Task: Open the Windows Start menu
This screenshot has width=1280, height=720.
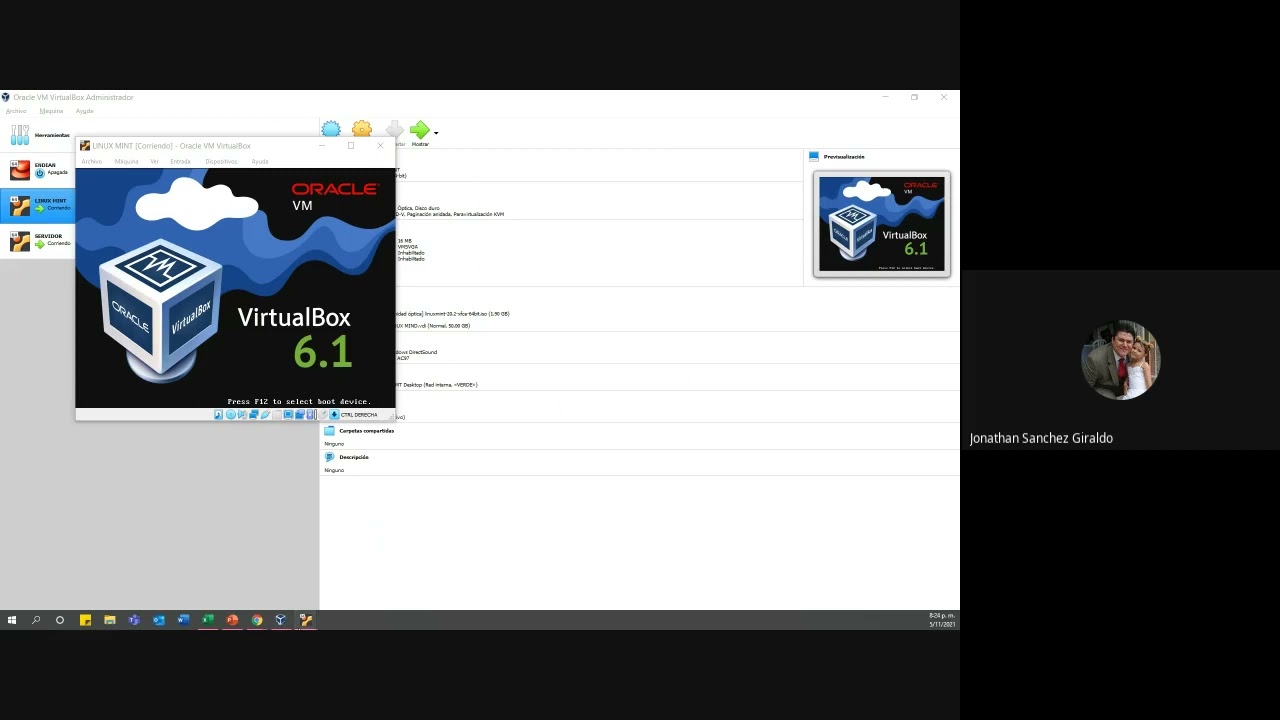Action: (x=12, y=620)
